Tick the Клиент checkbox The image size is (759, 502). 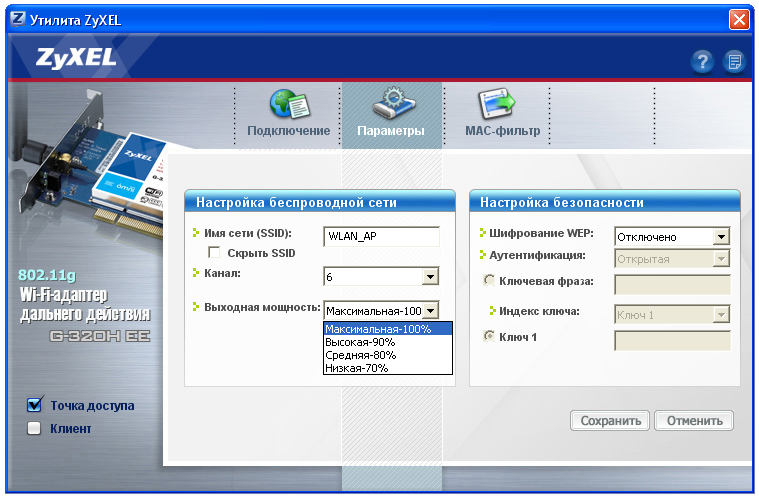click(34, 428)
